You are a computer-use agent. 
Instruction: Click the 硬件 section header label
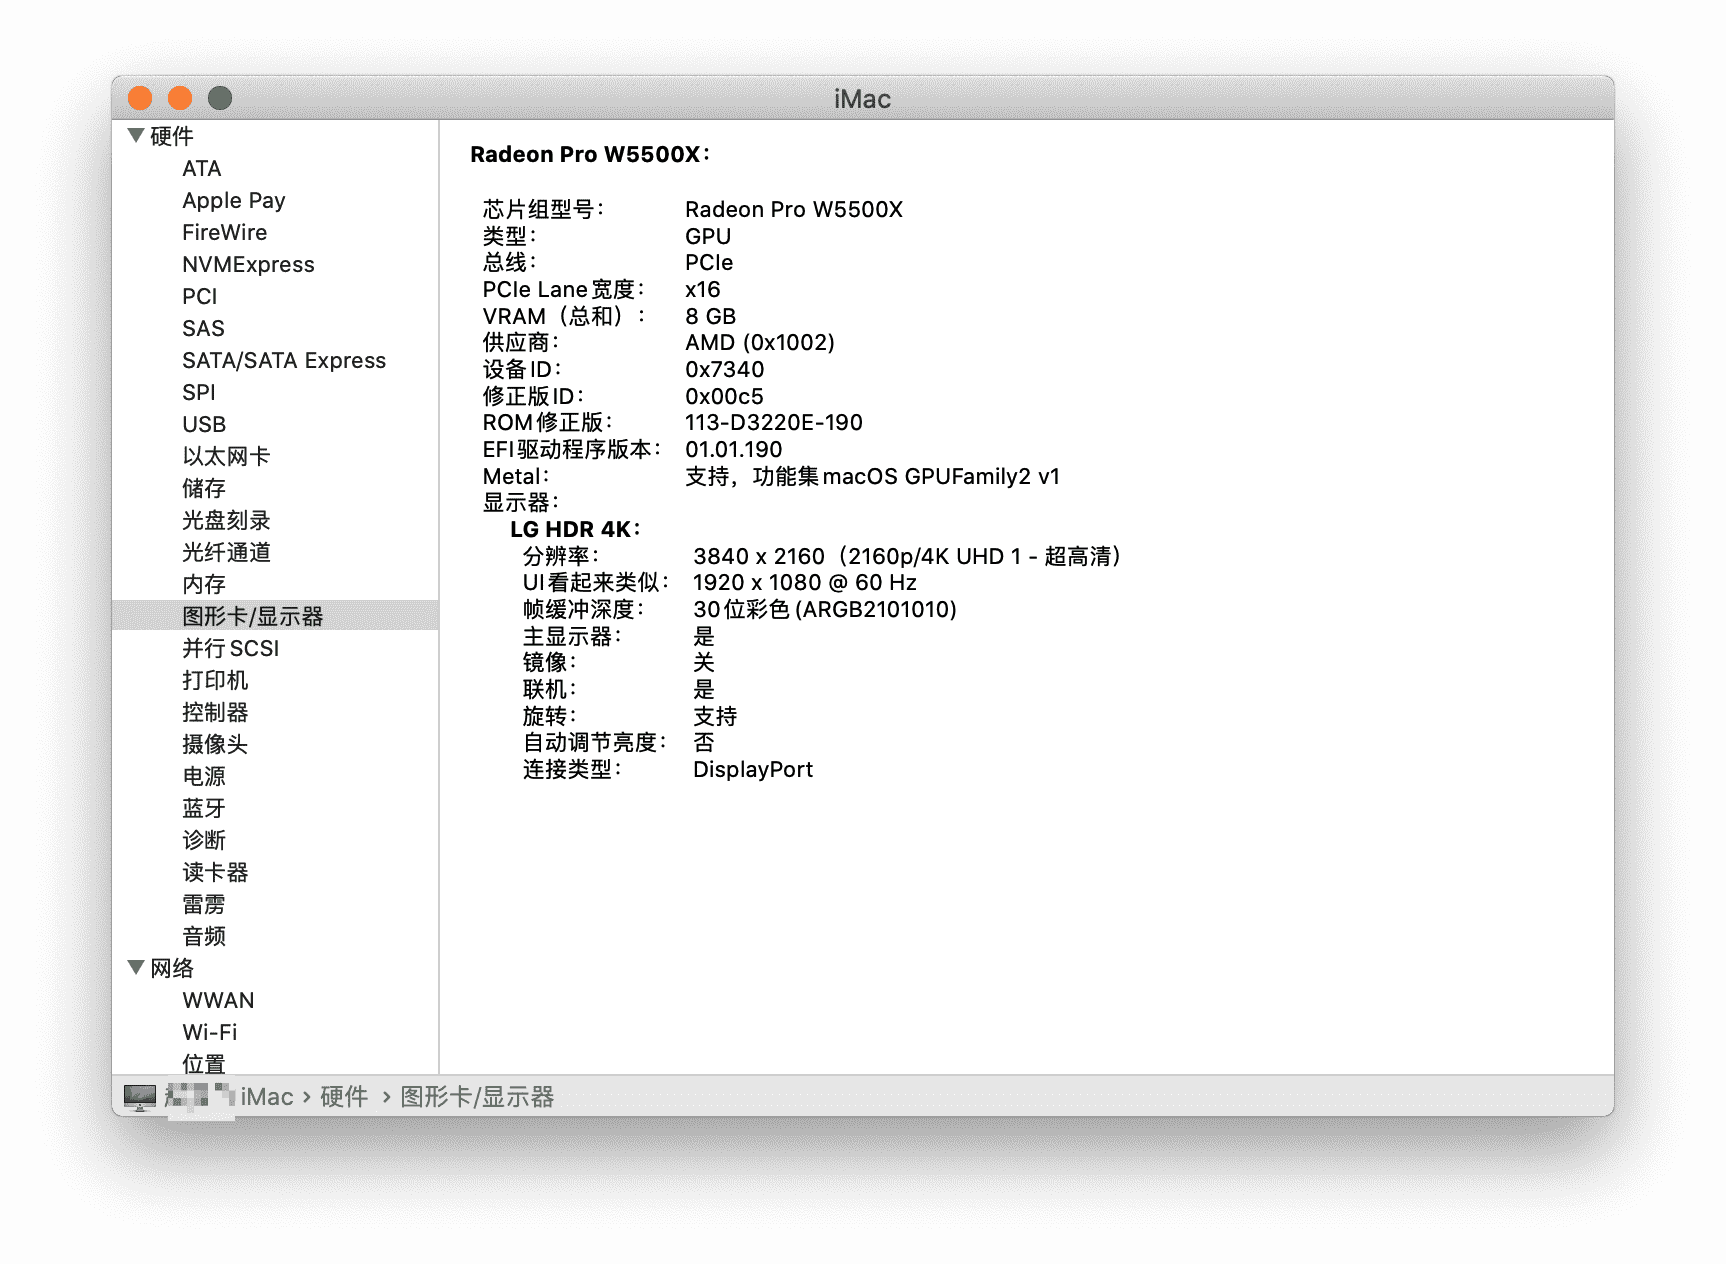(172, 137)
